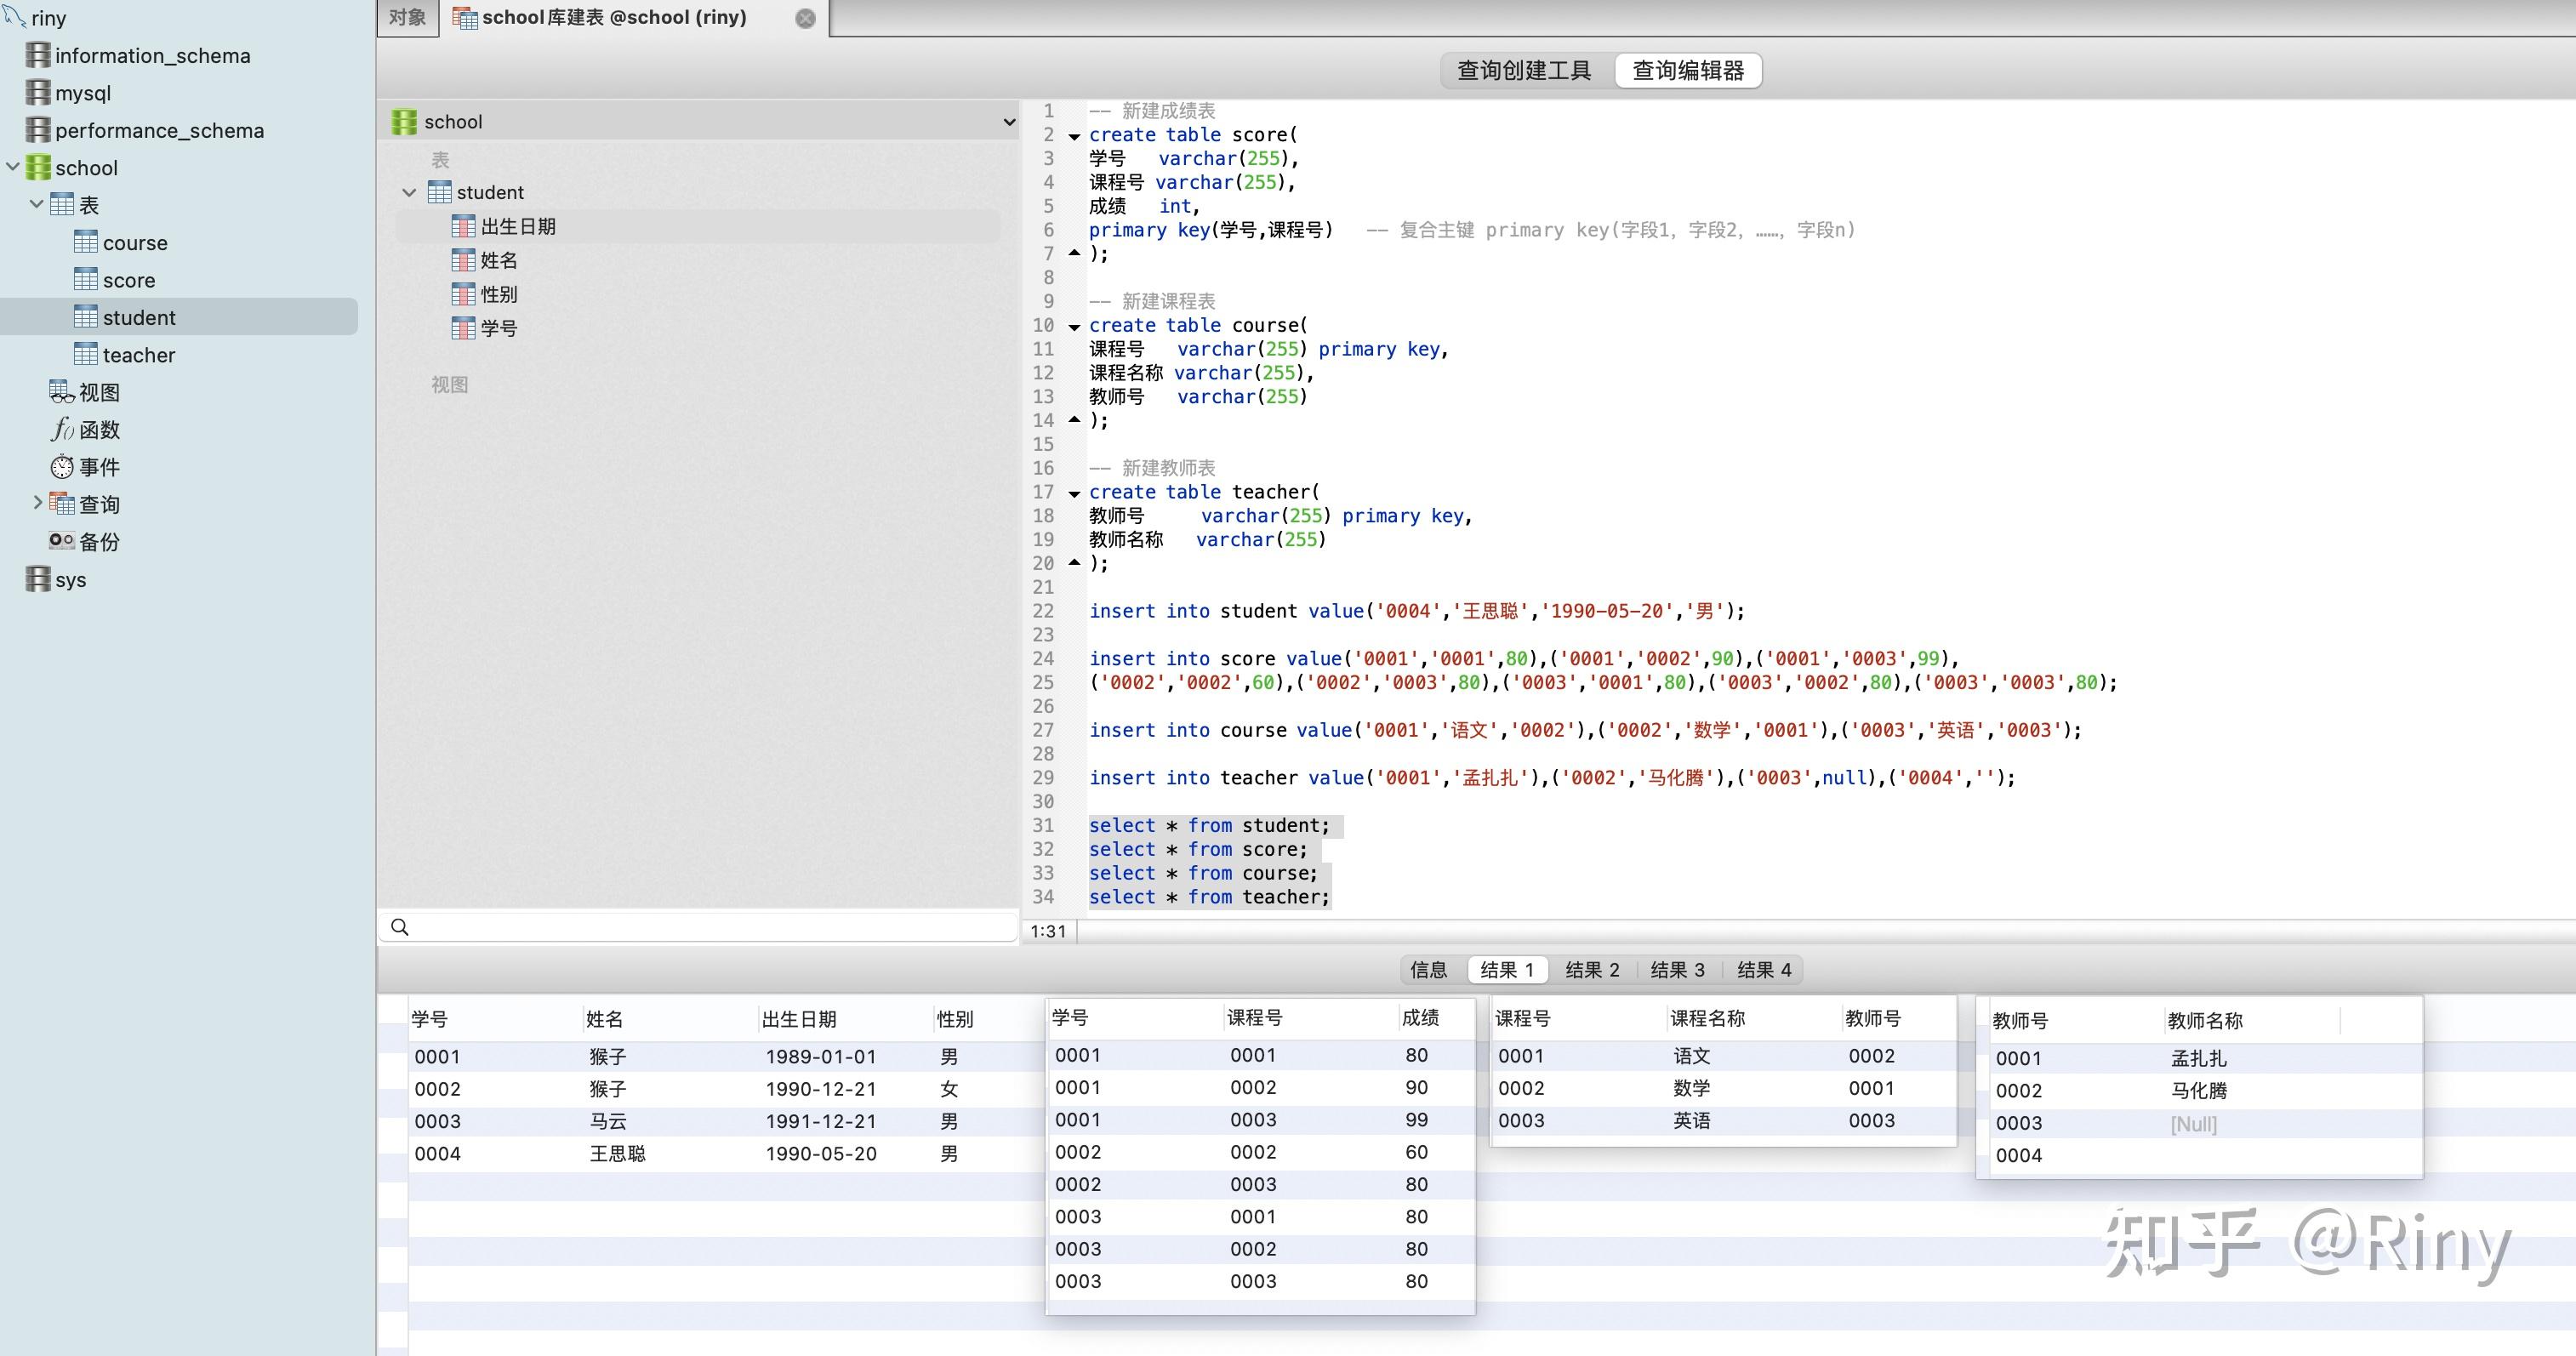2576x1356 pixels.
Task: Collapse the student table columns
Action: (408, 192)
